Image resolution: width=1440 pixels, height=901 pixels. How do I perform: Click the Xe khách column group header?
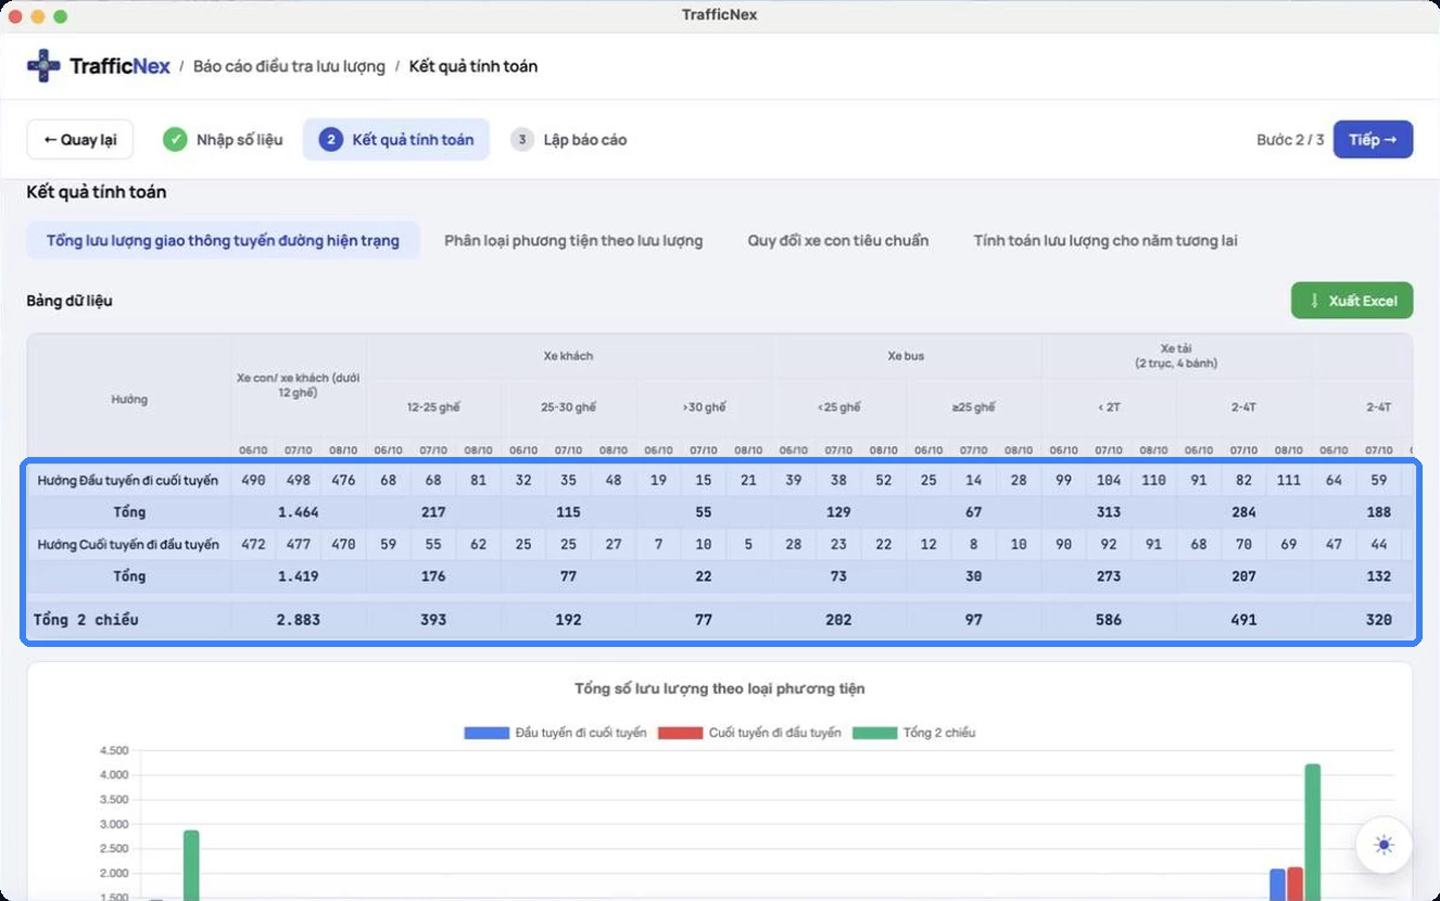(x=568, y=356)
